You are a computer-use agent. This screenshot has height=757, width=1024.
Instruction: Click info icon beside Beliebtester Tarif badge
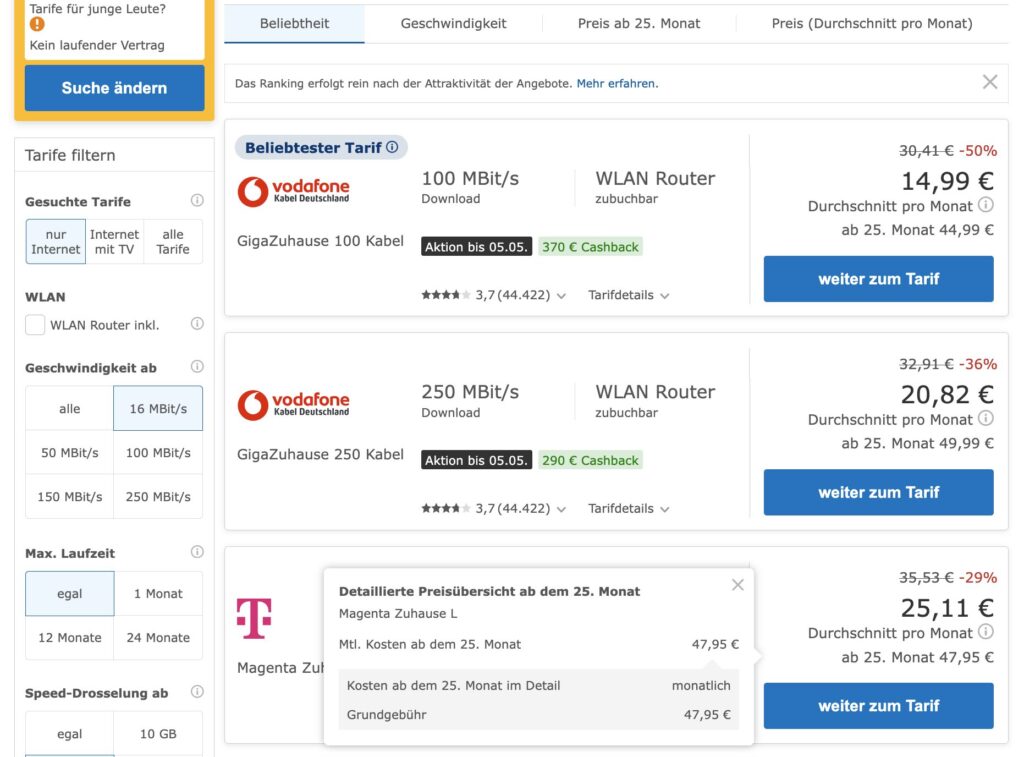[392, 147]
